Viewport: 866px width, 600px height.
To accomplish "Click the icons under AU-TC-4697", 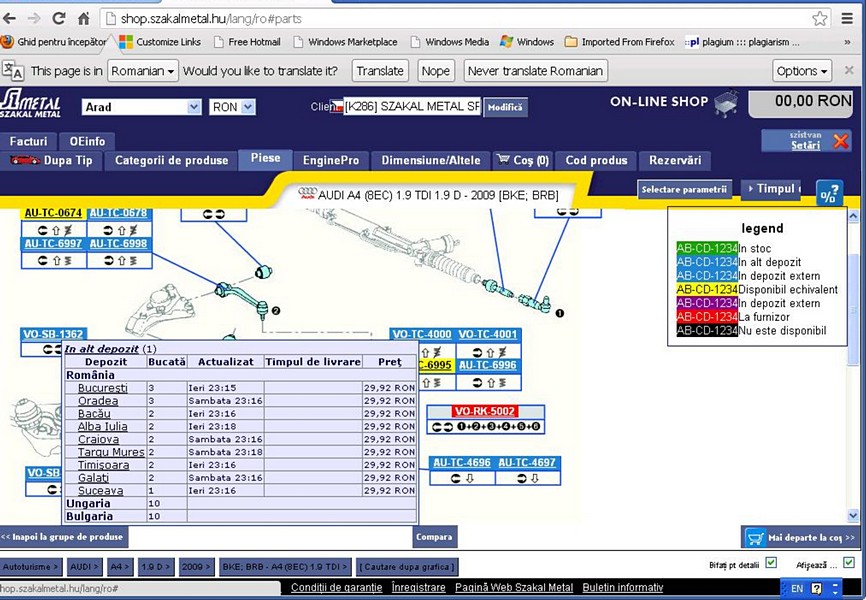I will [x=528, y=478].
